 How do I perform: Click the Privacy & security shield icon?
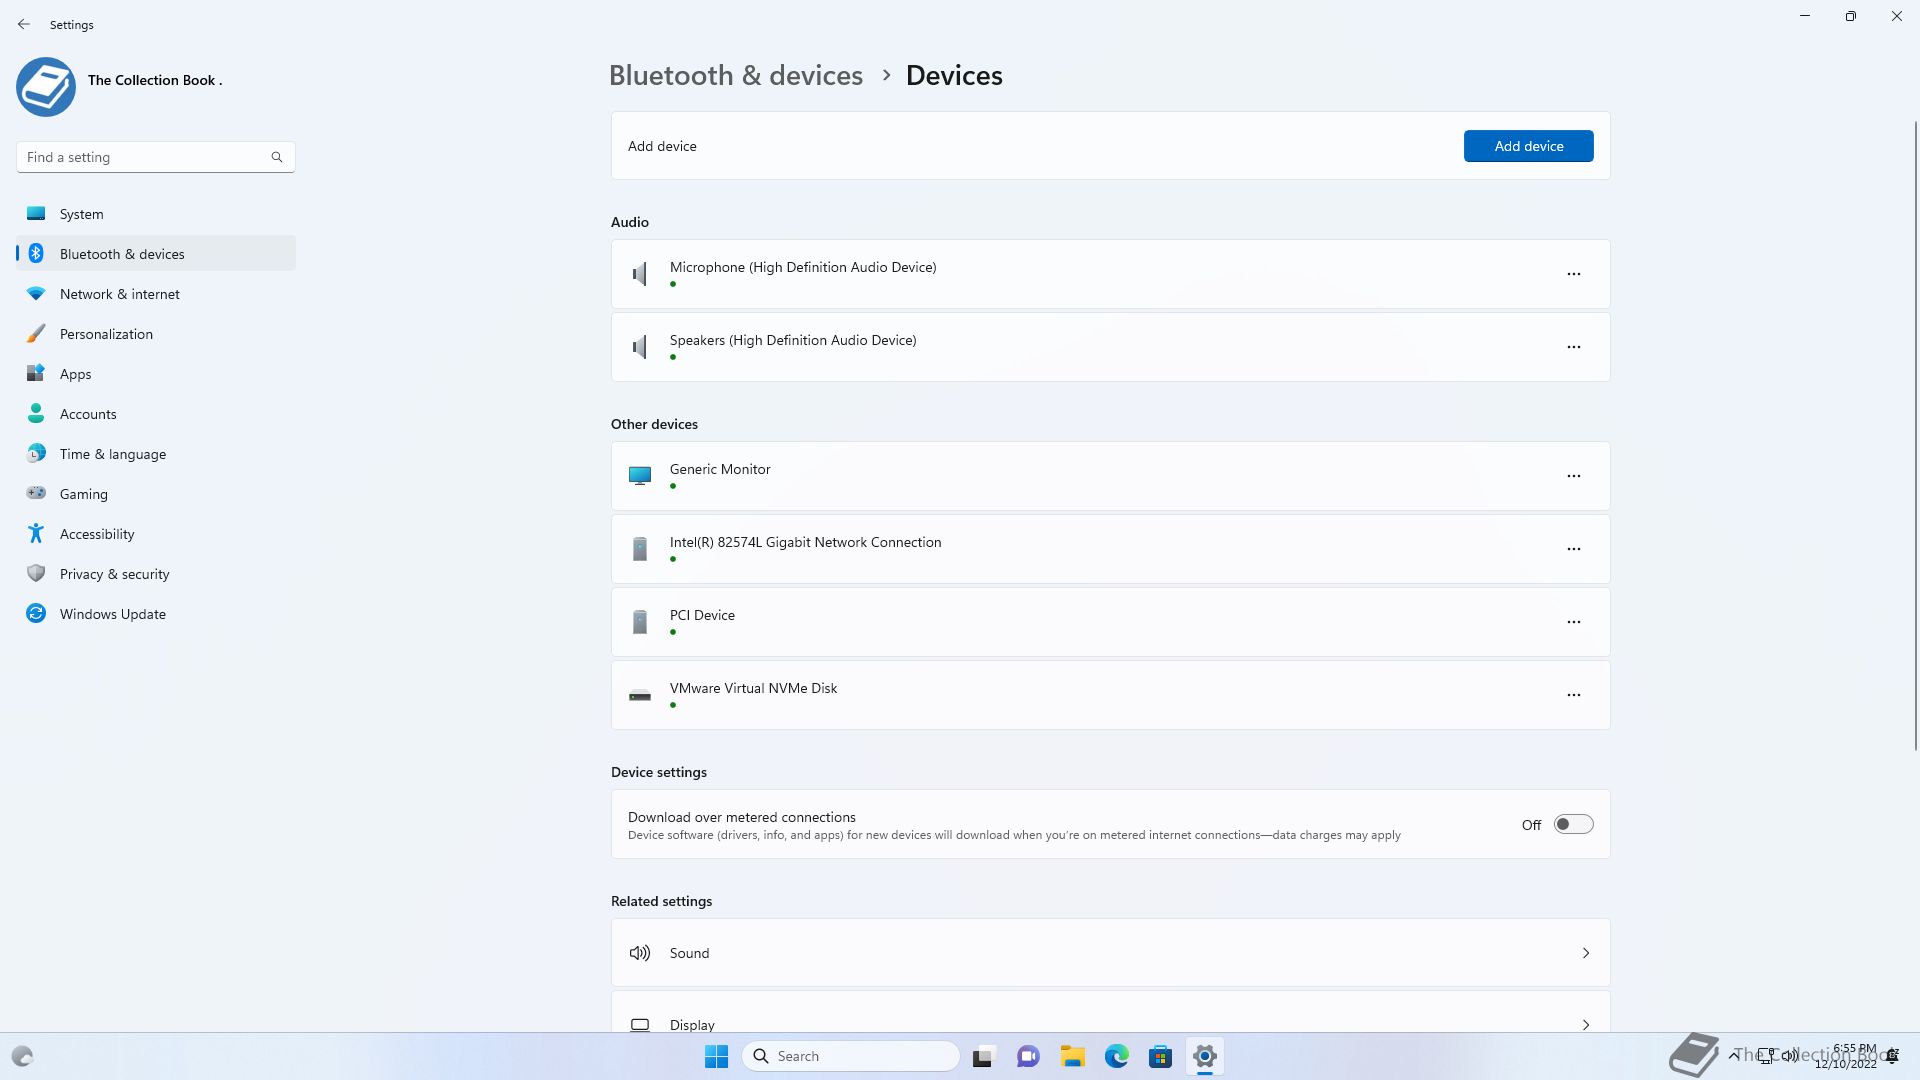(x=36, y=573)
